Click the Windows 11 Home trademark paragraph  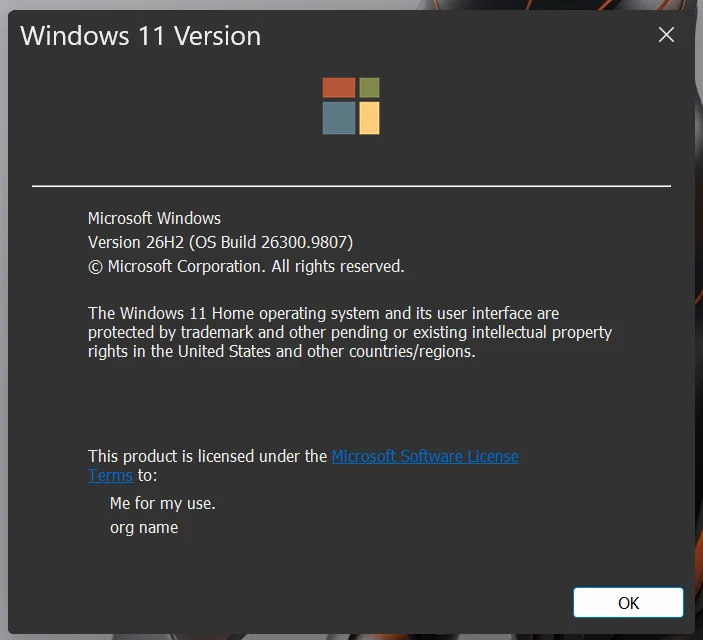point(350,332)
